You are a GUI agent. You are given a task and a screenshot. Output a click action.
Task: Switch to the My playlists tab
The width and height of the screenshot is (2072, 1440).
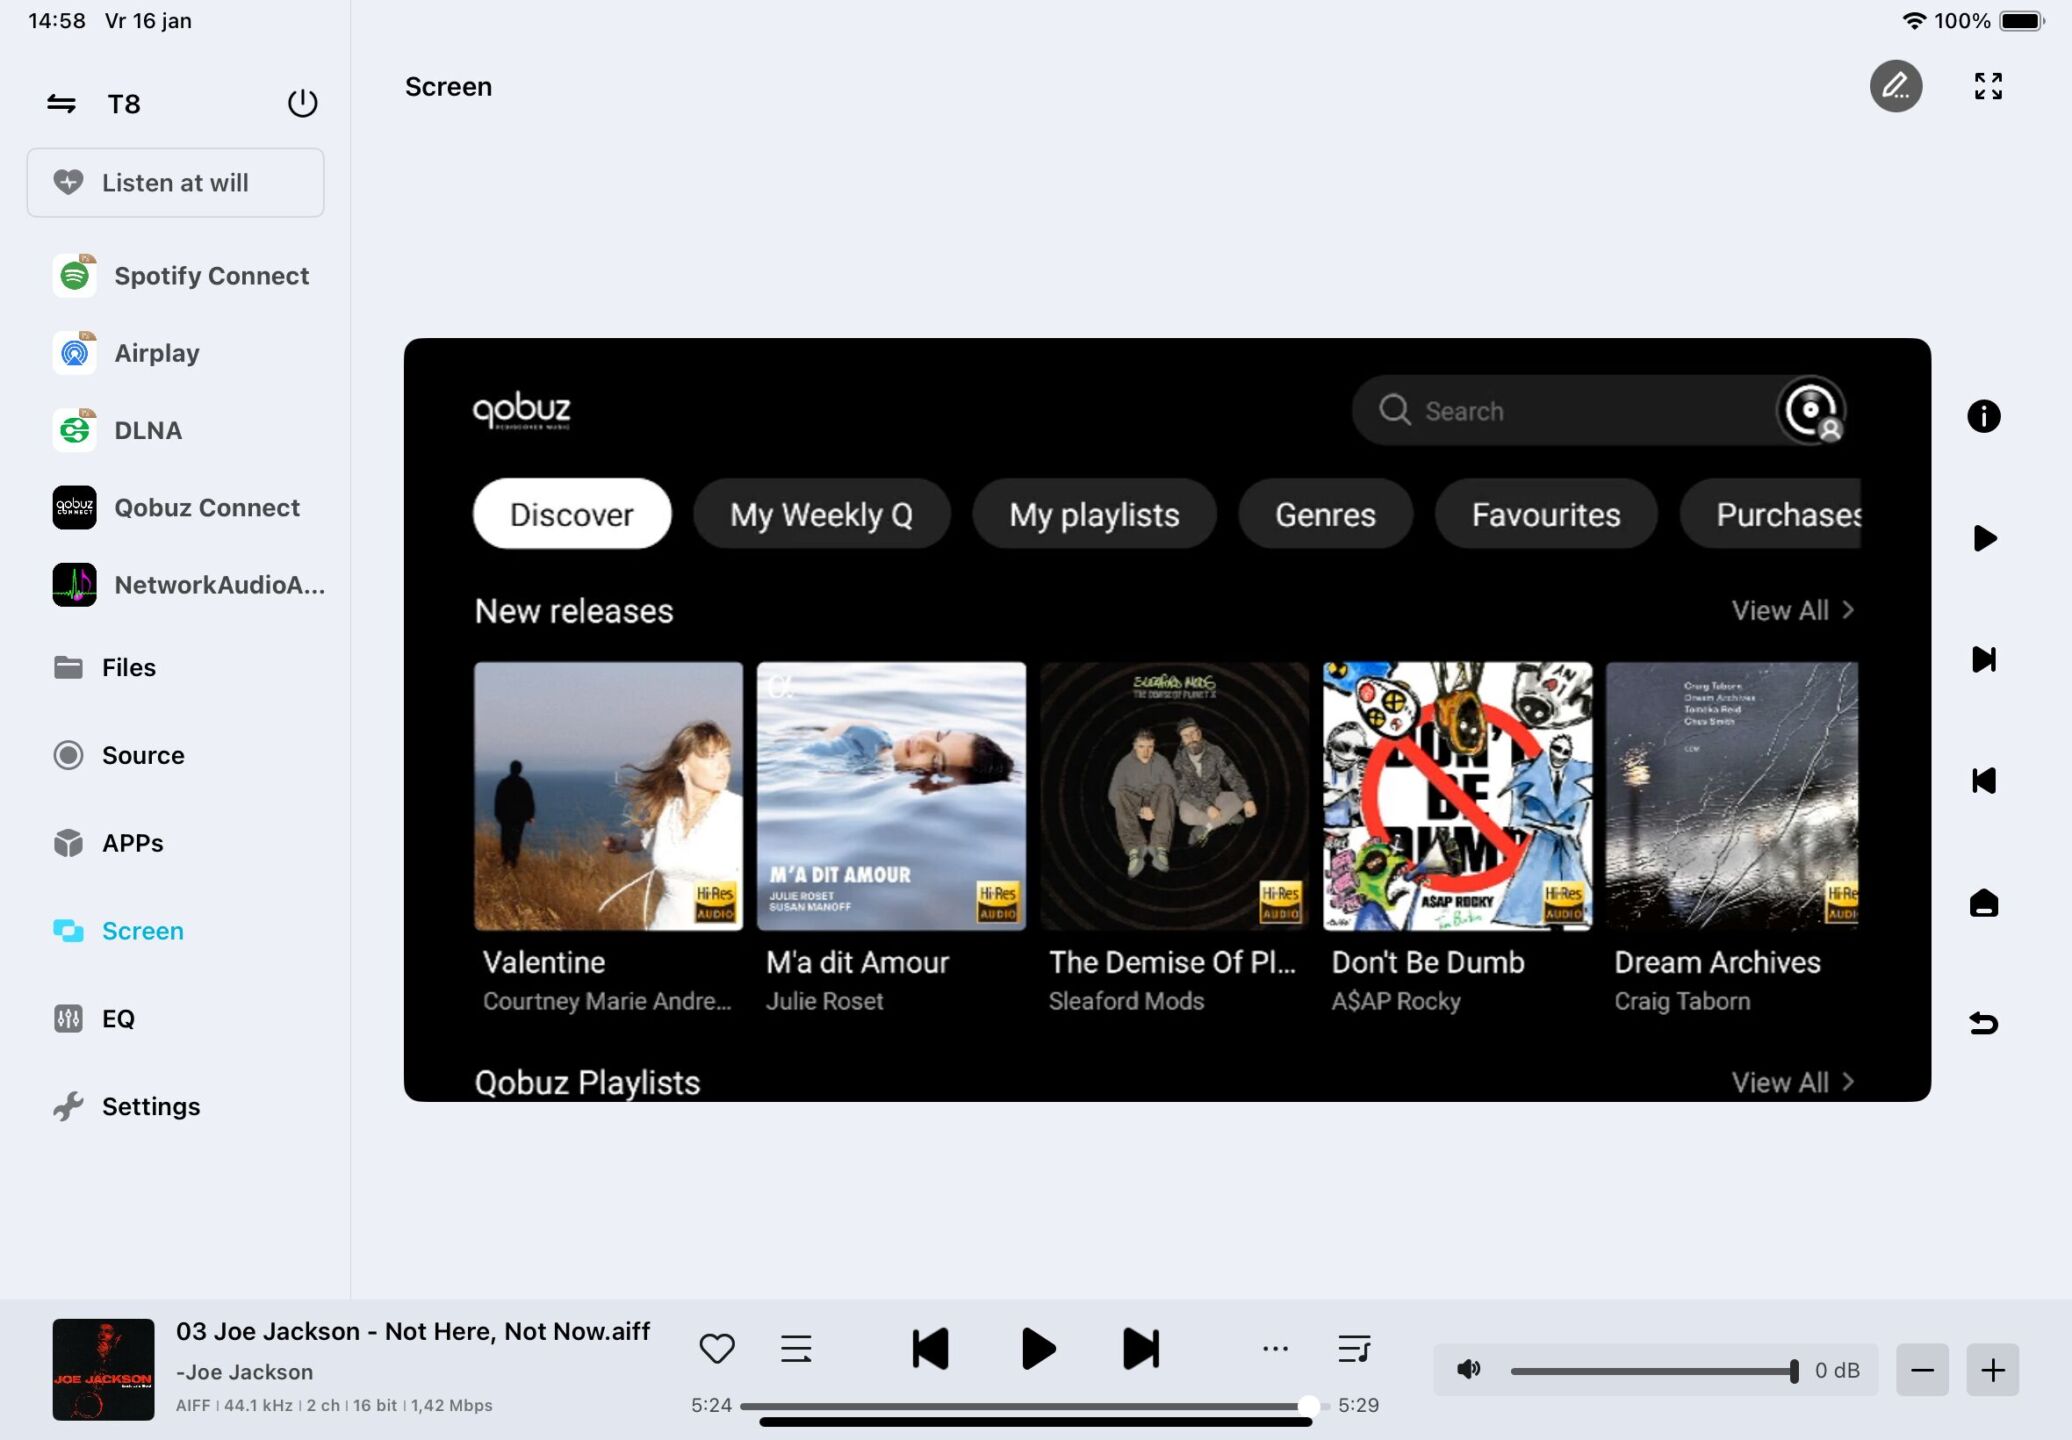tap(1094, 514)
